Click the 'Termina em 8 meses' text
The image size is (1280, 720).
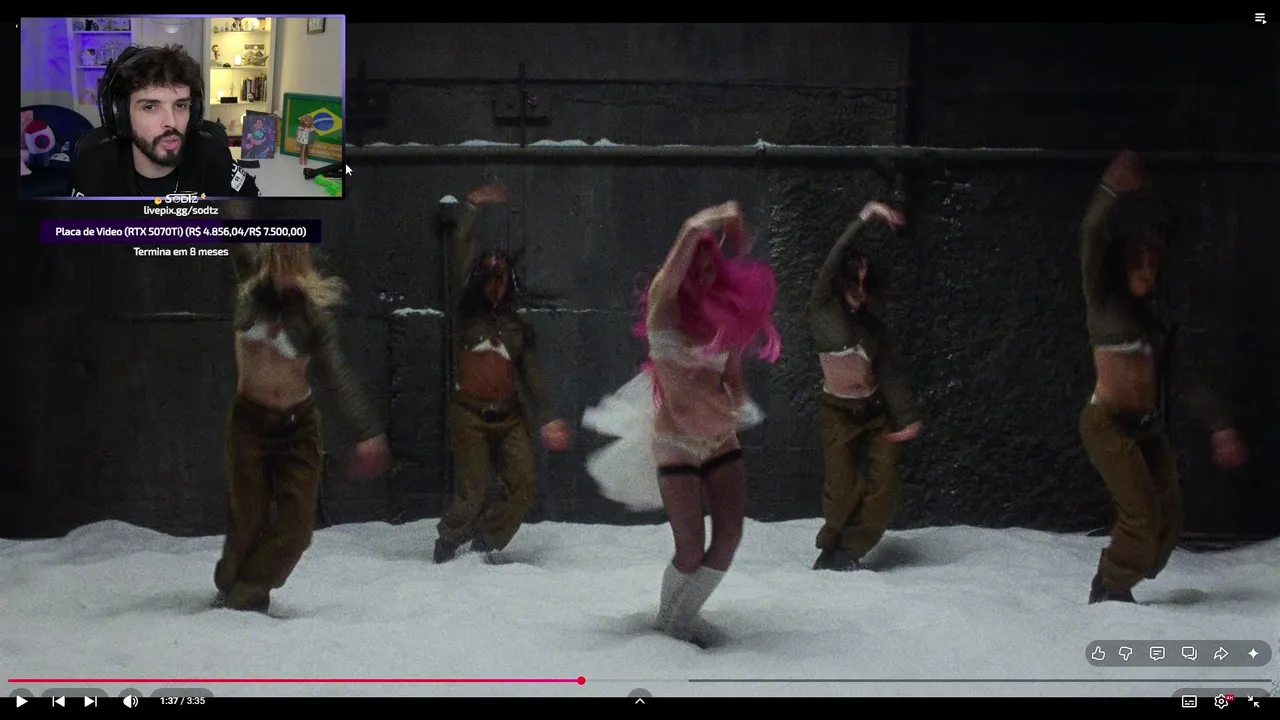tap(181, 252)
